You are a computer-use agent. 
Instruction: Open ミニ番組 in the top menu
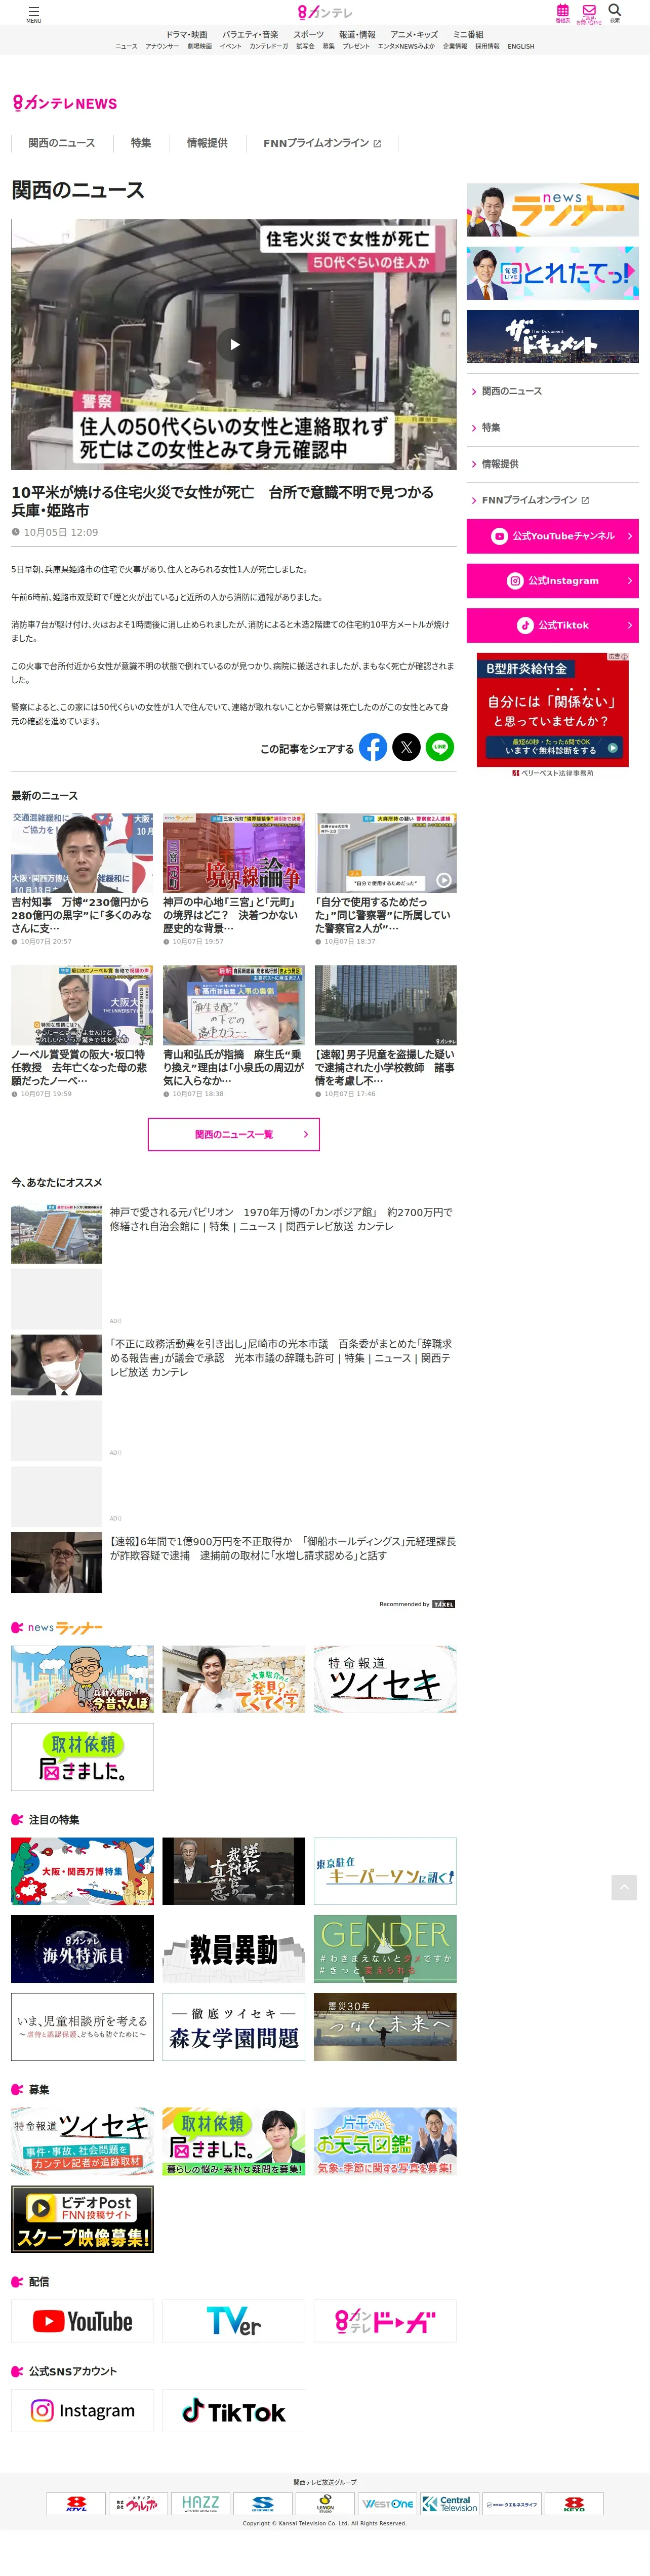[x=468, y=34]
